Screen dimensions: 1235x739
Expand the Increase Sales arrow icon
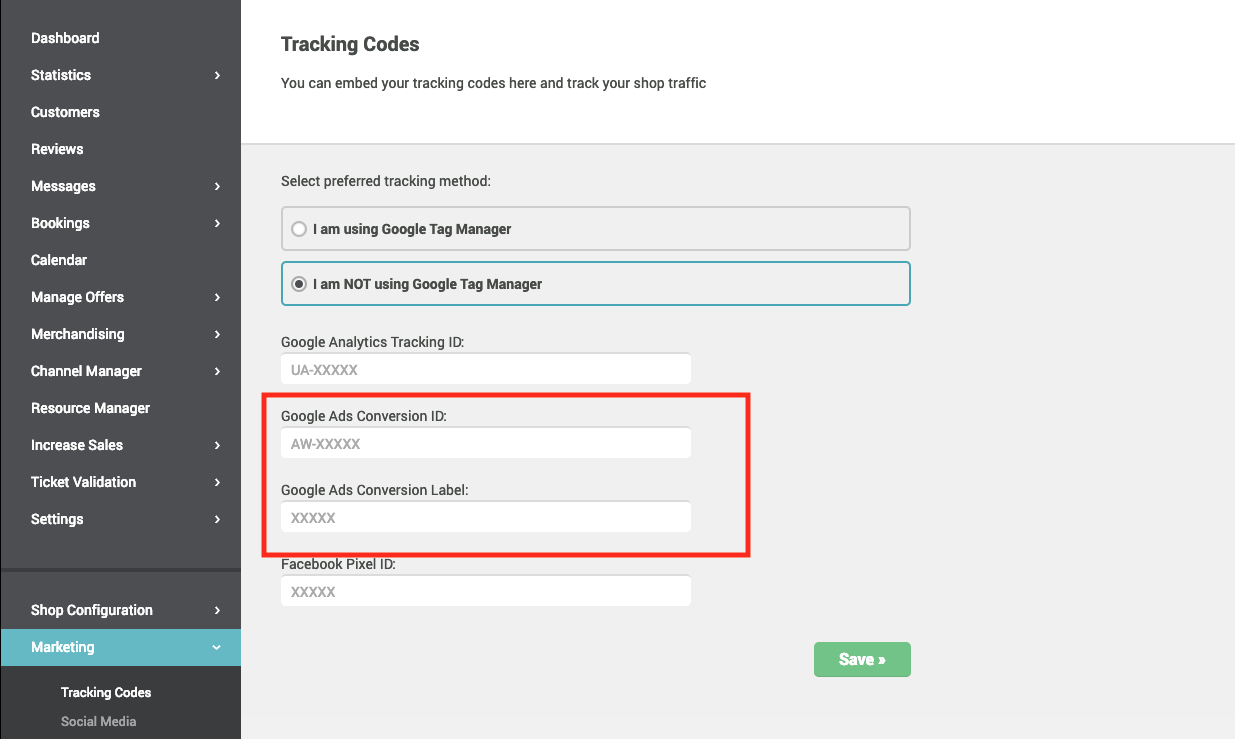(x=217, y=445)
